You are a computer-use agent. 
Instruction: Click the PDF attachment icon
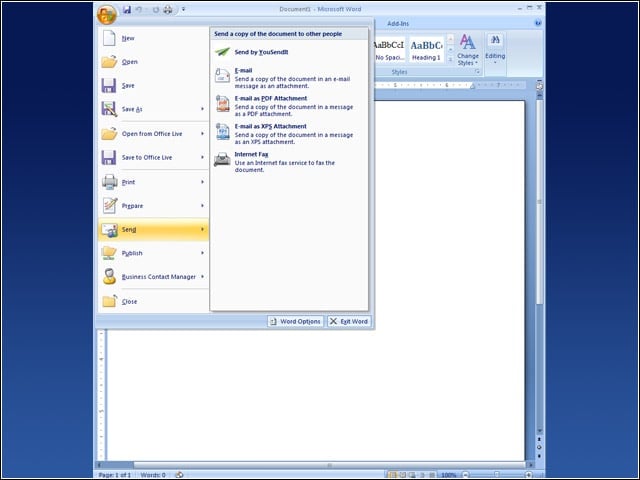(x=223, y=104)
